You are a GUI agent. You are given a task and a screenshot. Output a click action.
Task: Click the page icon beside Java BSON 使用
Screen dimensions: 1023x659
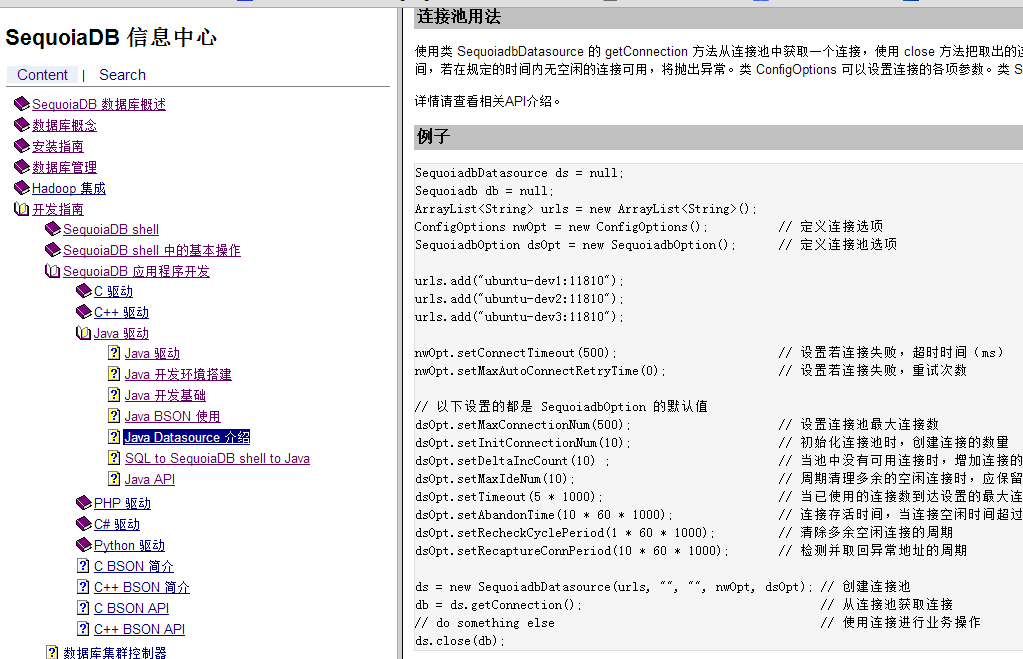[x=114, y=416]
